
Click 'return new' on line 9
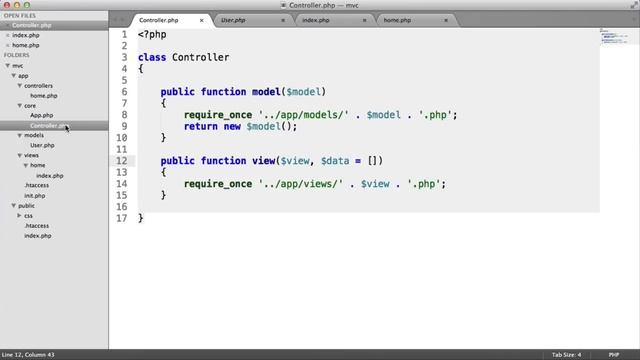pos(212,127)
